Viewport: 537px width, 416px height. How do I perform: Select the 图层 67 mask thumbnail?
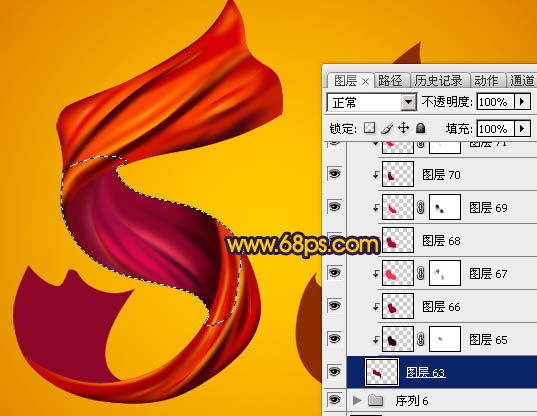point(445,273)
